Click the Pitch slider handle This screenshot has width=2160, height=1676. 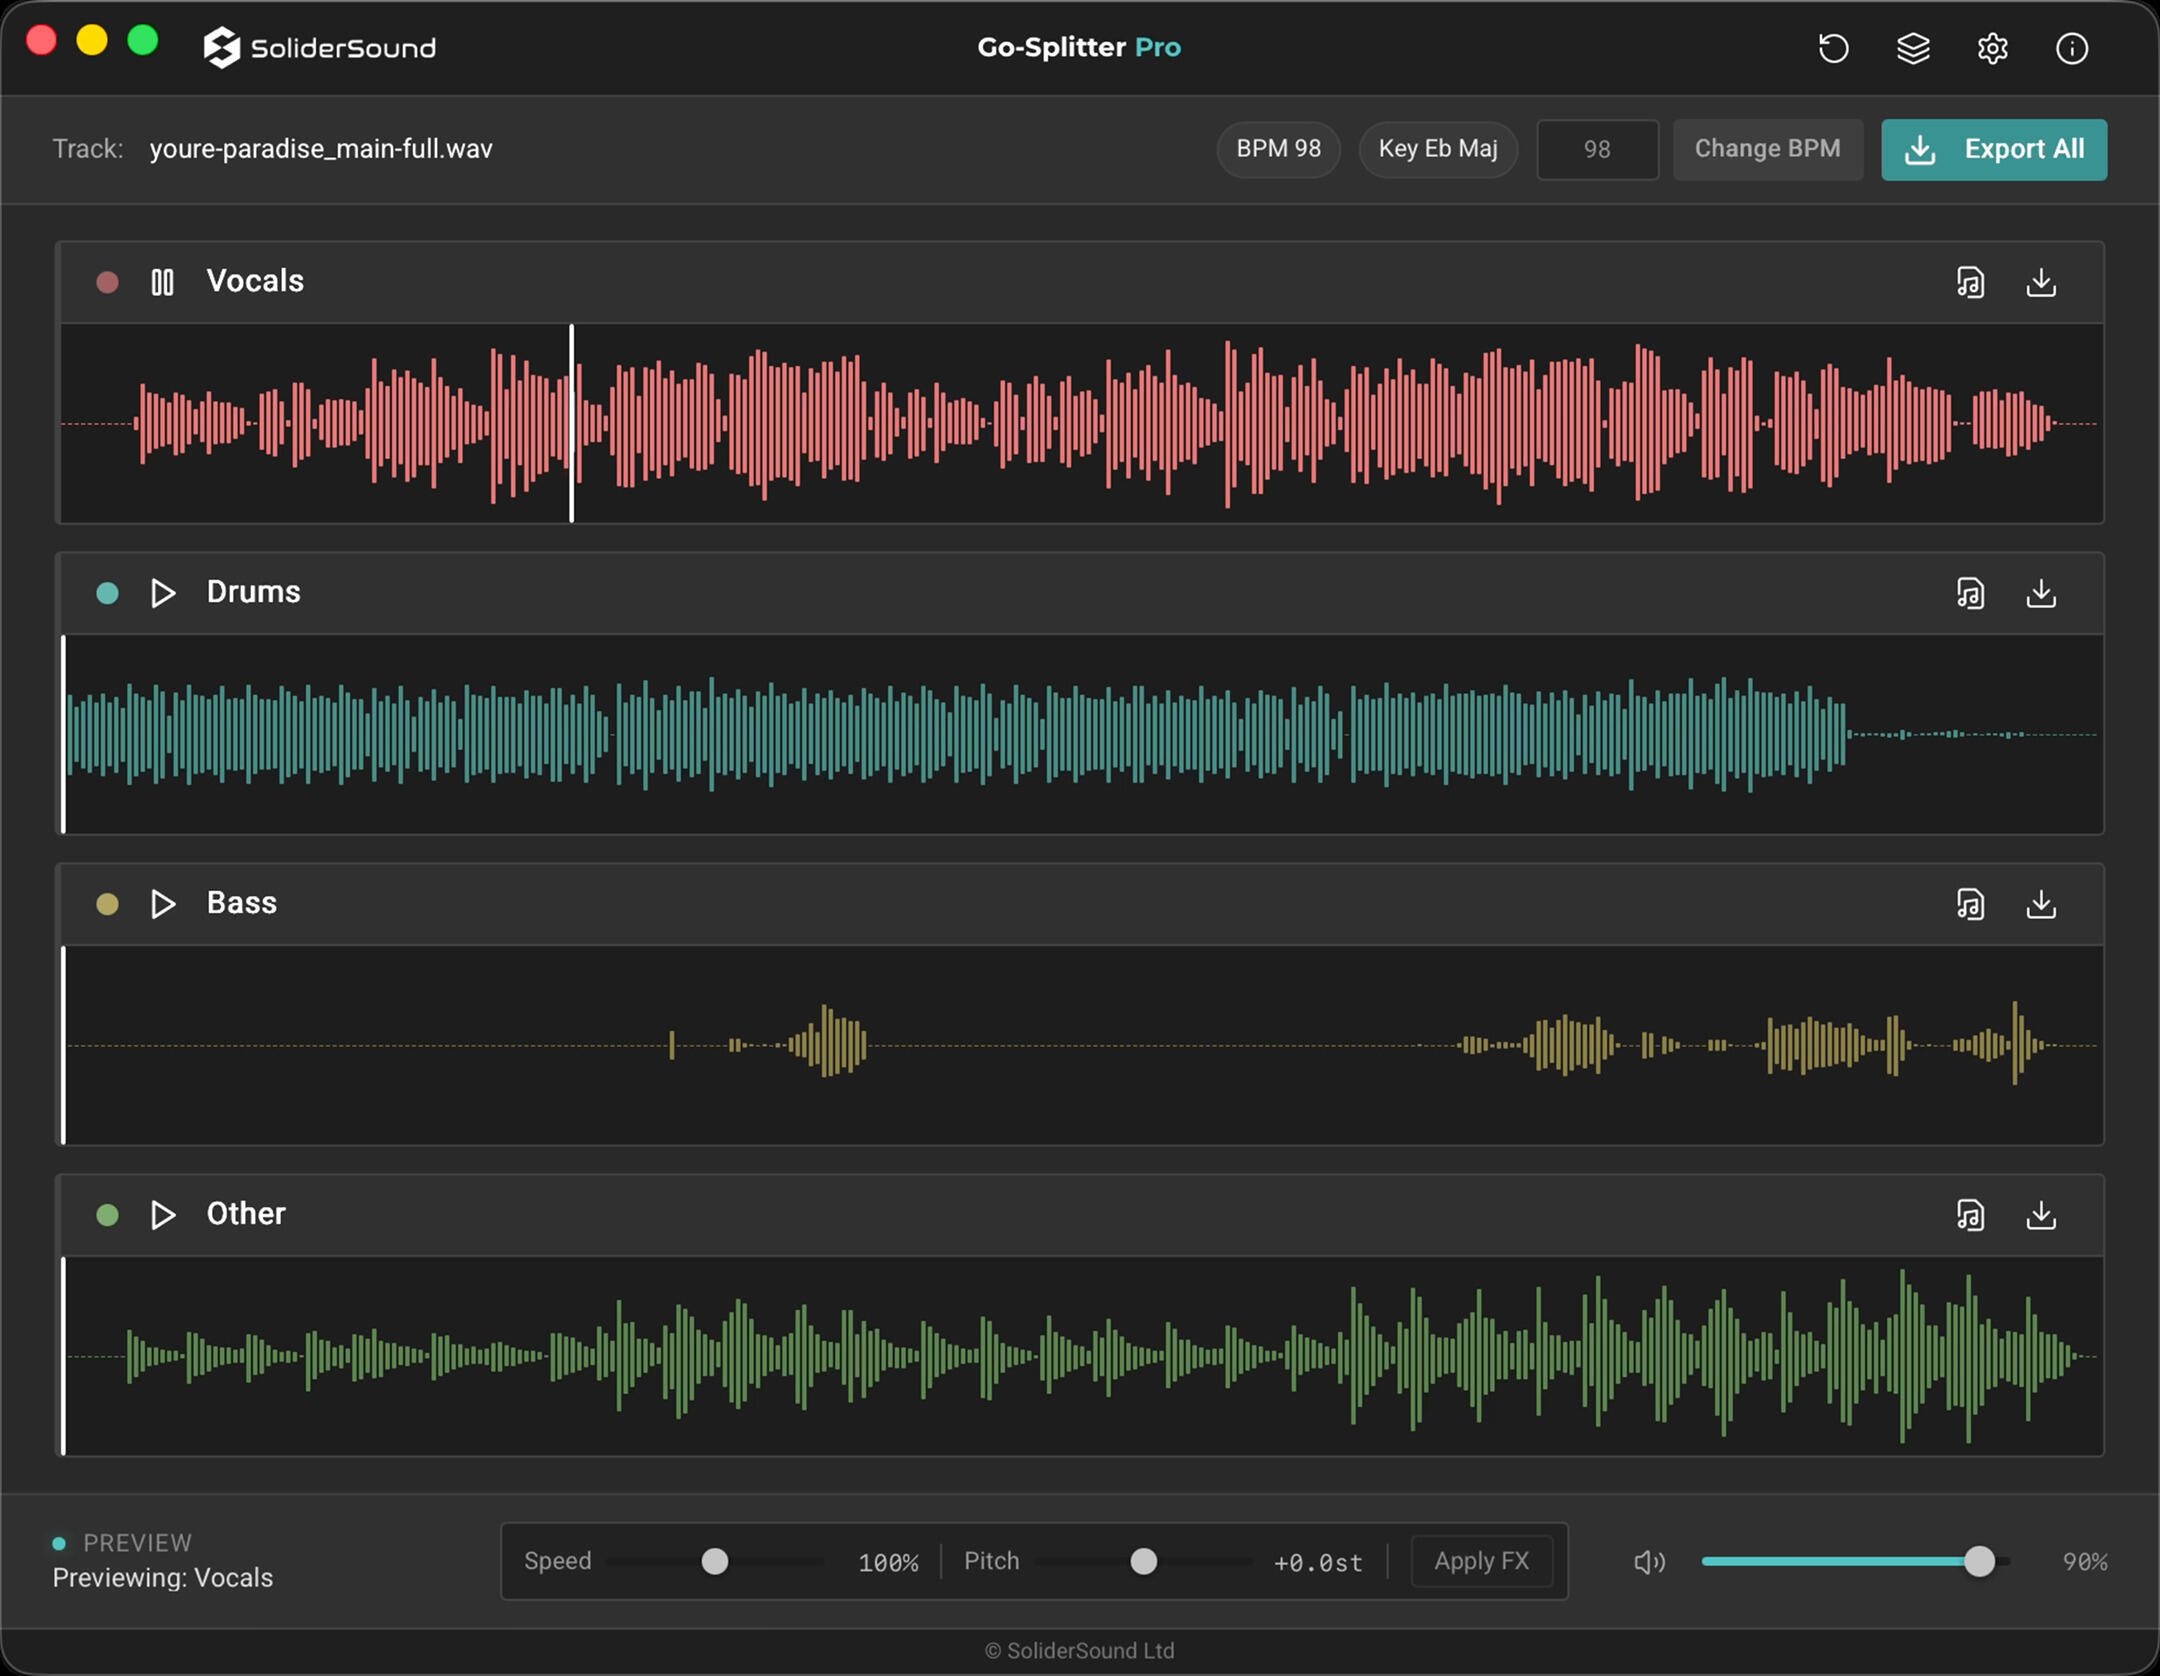pyautogui.click(x=1143, y=1562)
